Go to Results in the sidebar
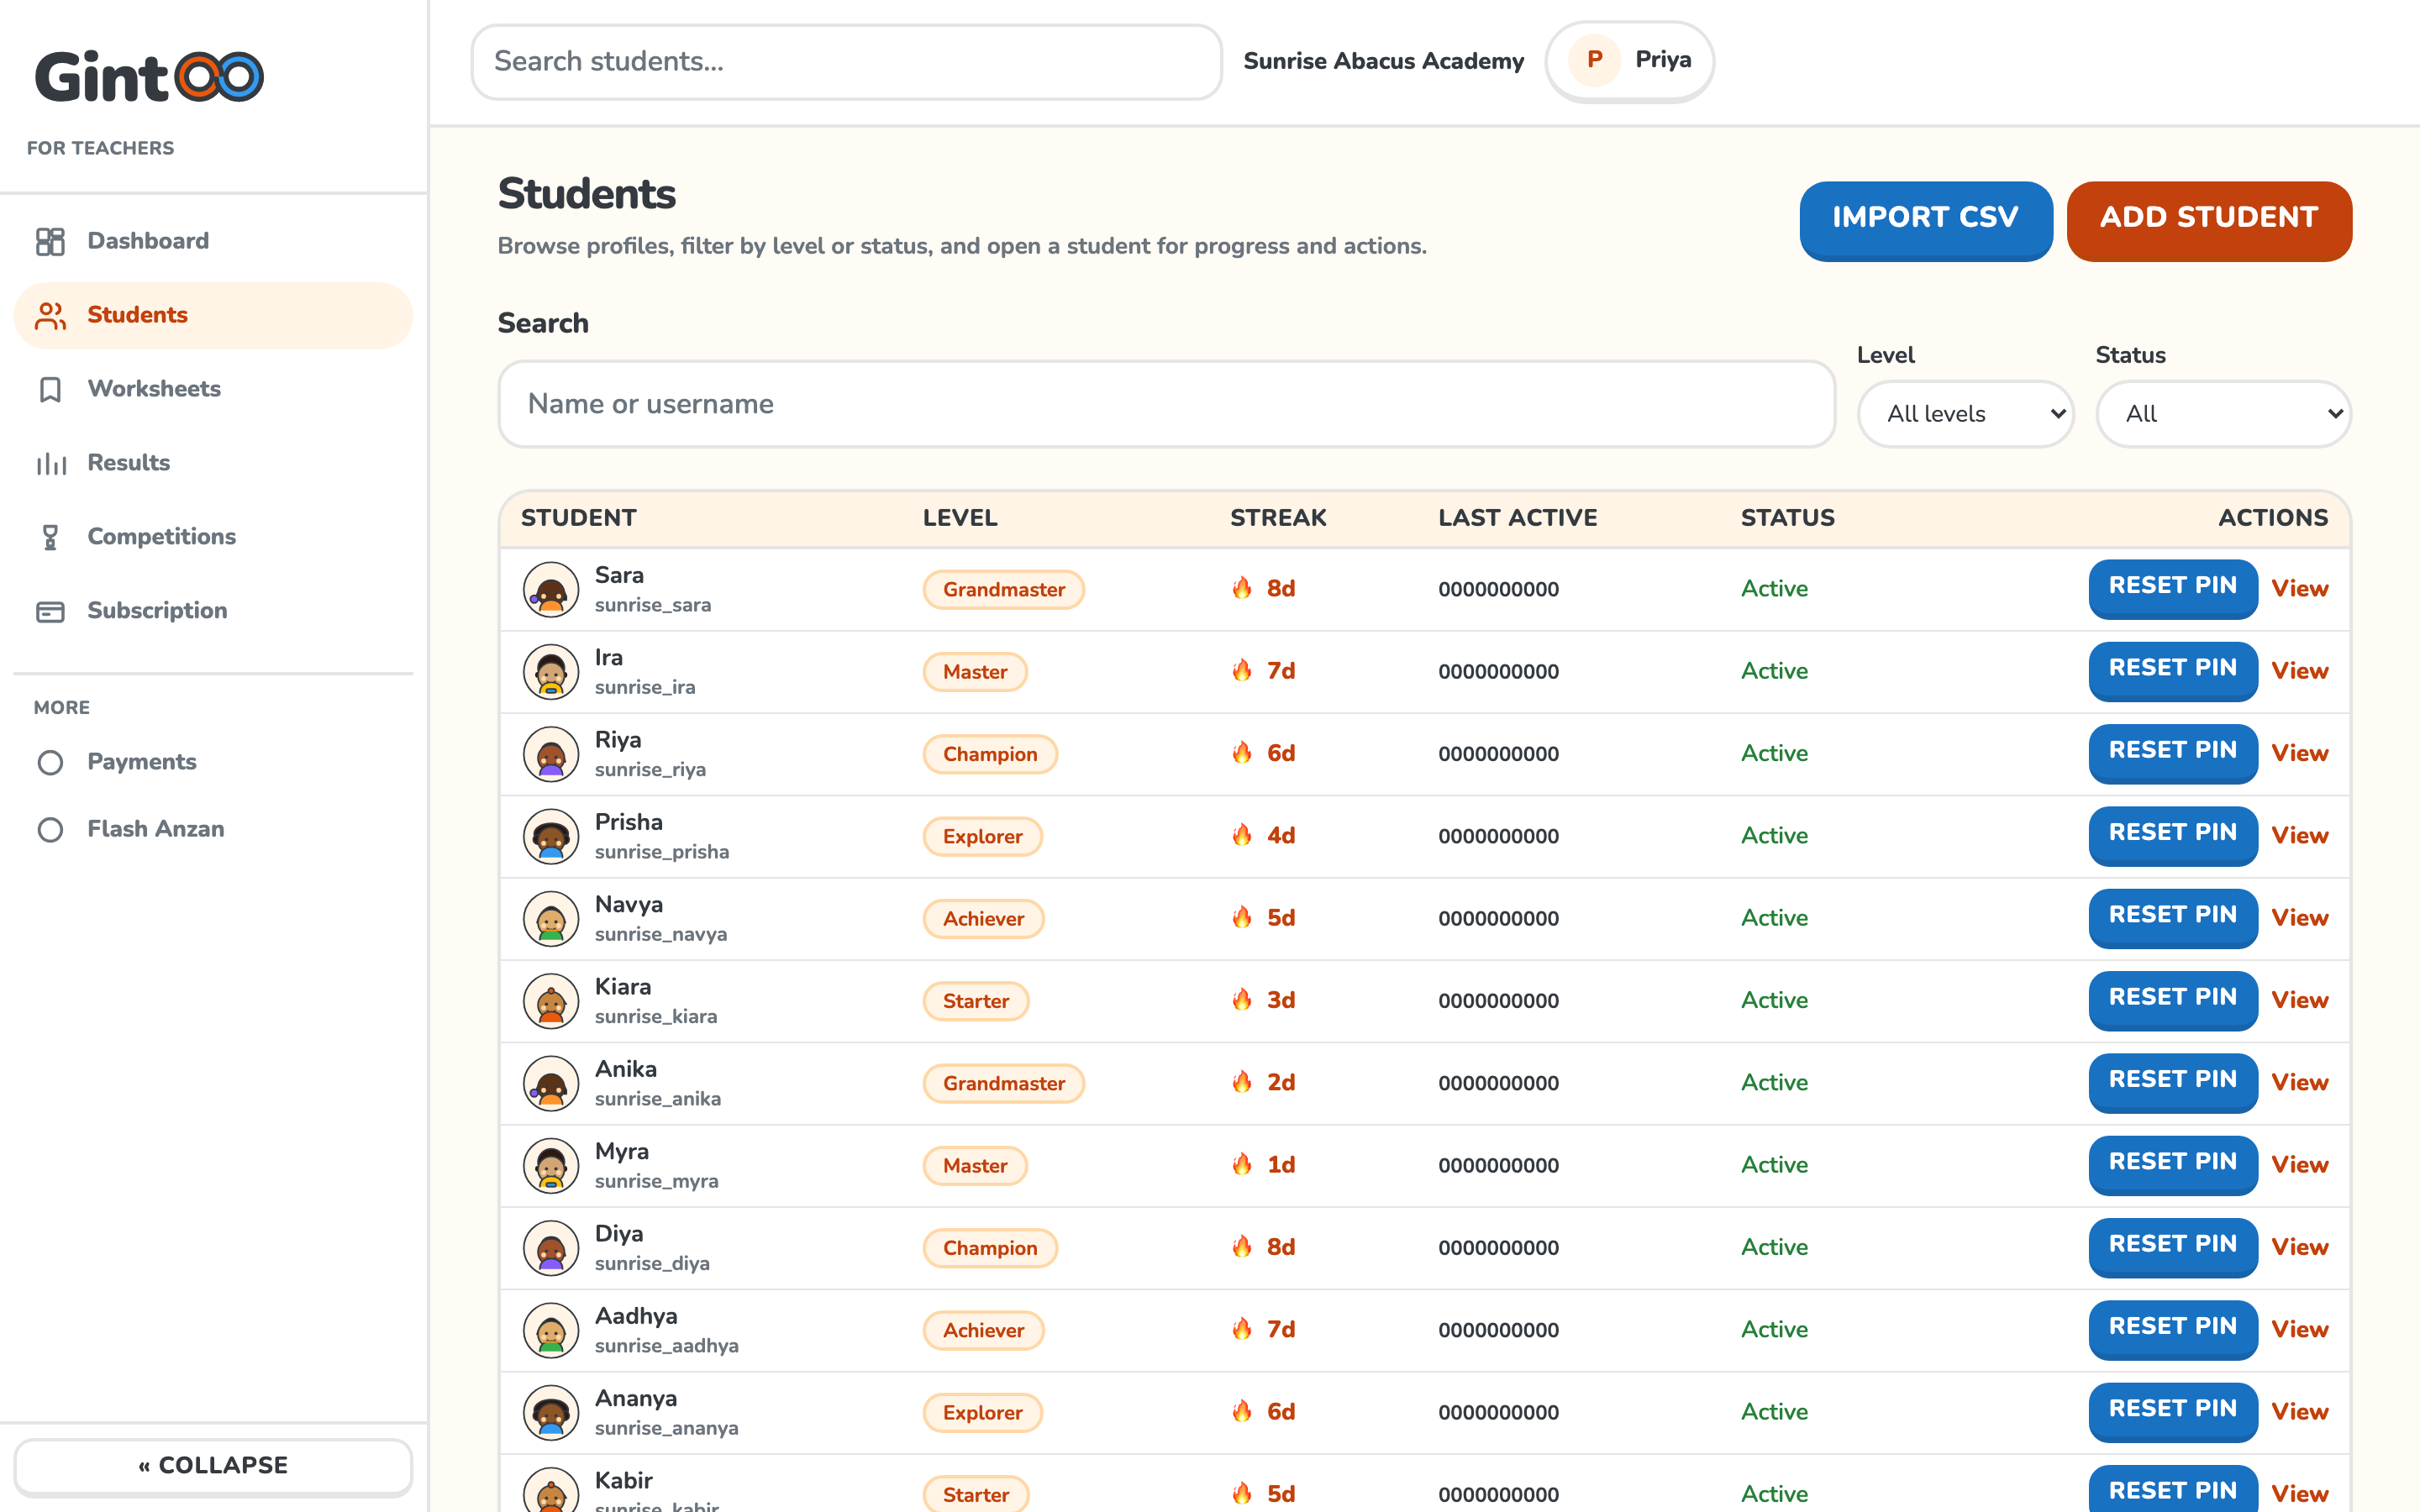This screenshot has width=2420, height=1512. tap(213, 463)
